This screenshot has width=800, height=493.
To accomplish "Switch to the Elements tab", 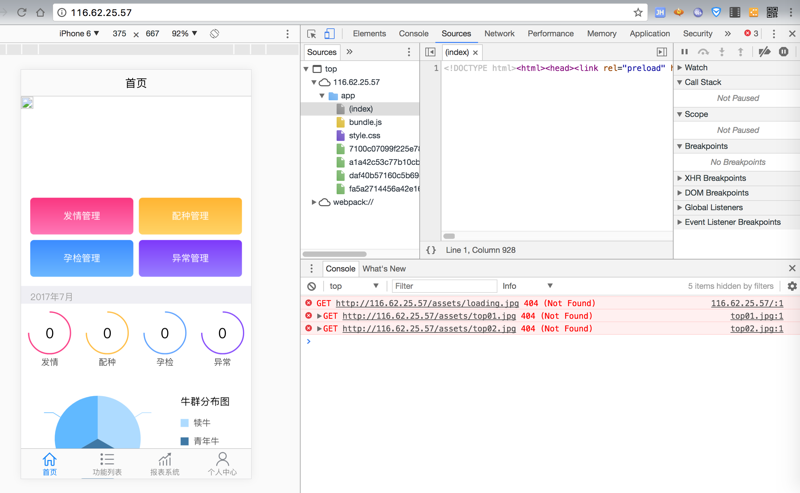I will 369,34.
